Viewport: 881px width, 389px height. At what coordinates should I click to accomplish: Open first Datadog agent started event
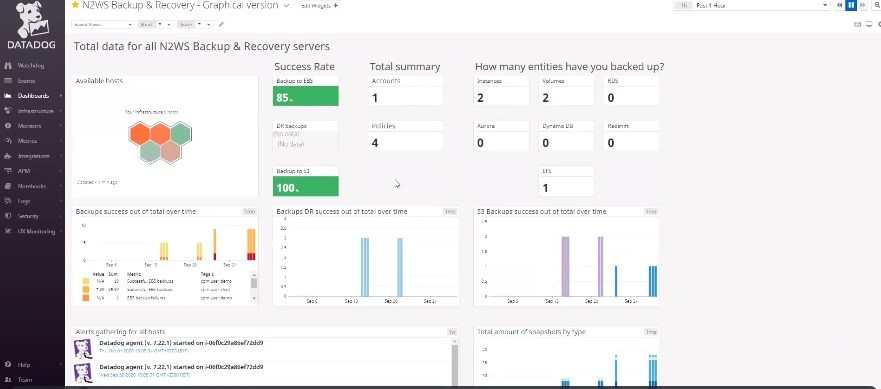[x=181, y=343]
